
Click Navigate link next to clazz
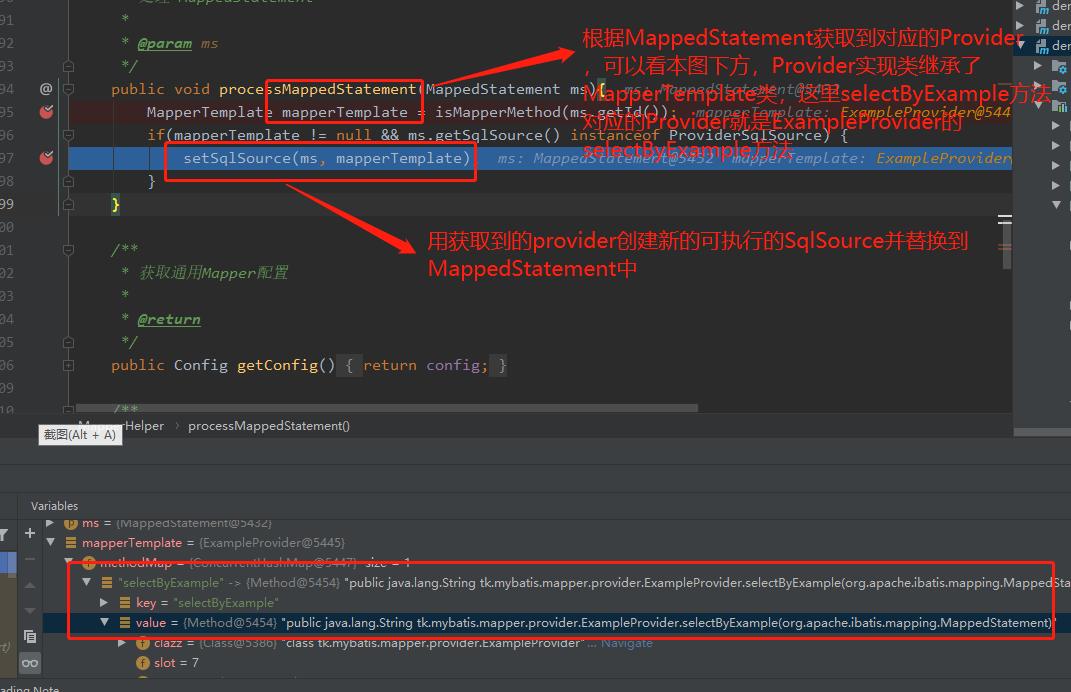626,643
